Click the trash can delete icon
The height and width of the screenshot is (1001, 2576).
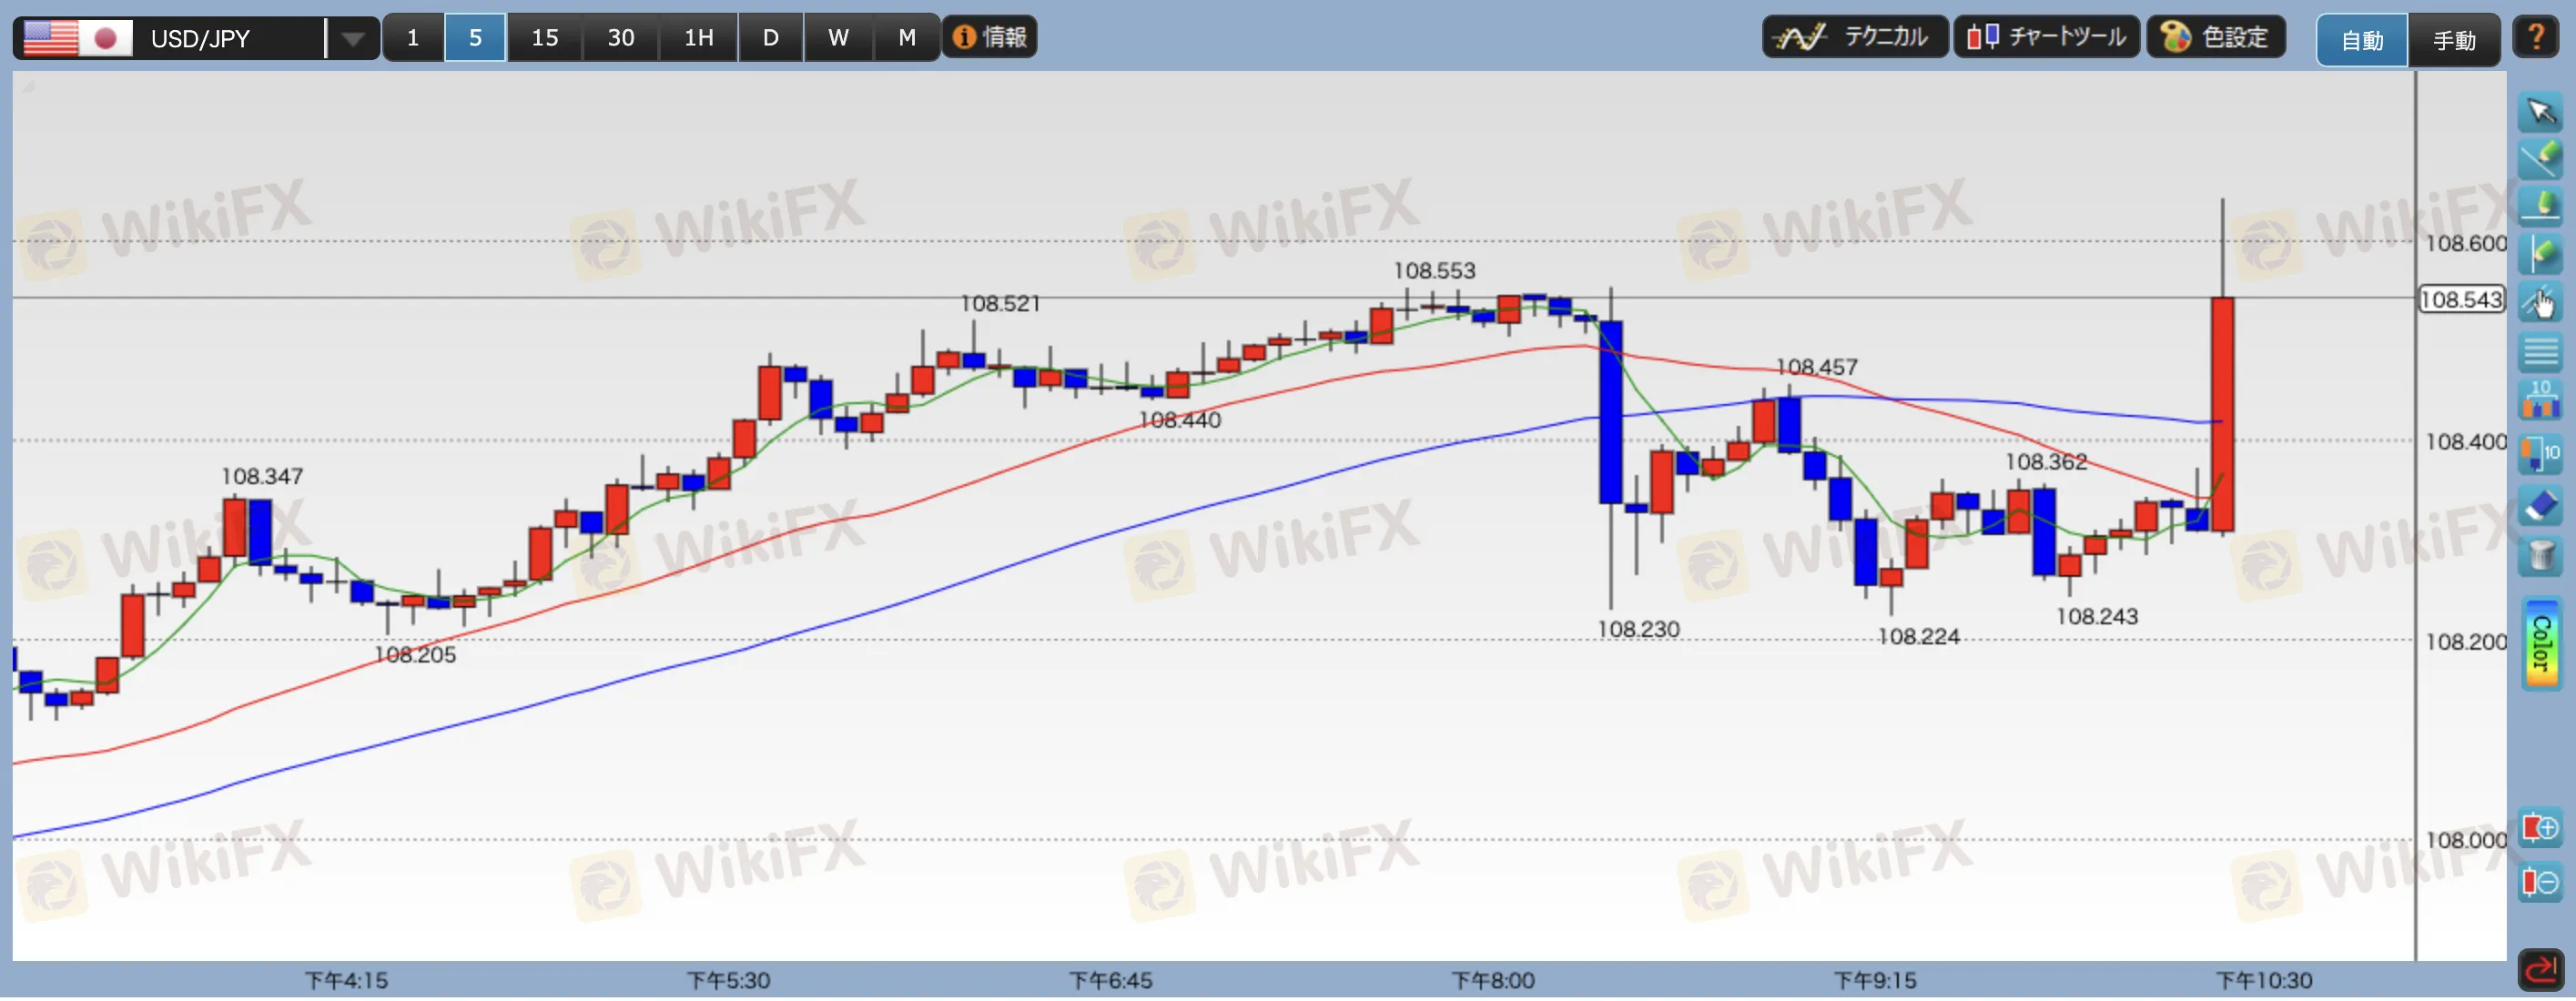[x=2540, y=554]
